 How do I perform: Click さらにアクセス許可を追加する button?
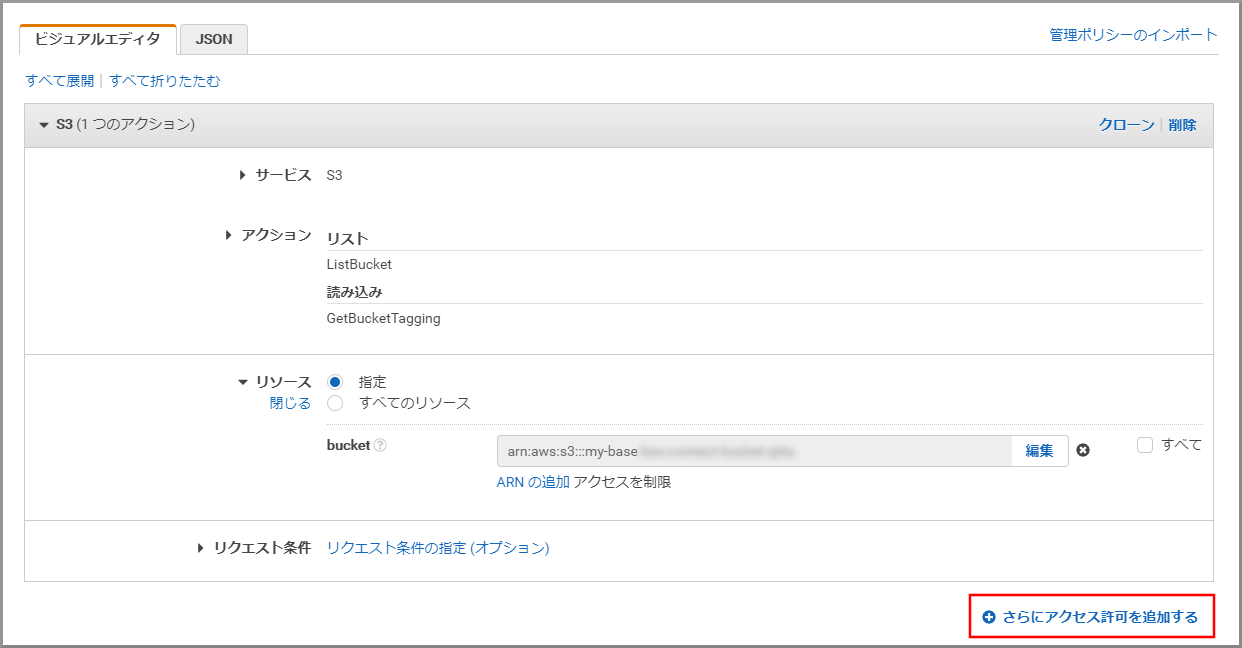[1091, 617]
